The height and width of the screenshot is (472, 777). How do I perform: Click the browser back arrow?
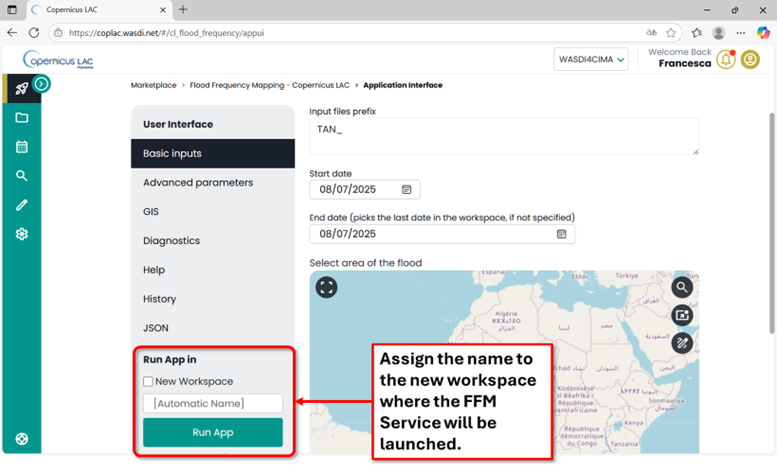coord(12,33)
